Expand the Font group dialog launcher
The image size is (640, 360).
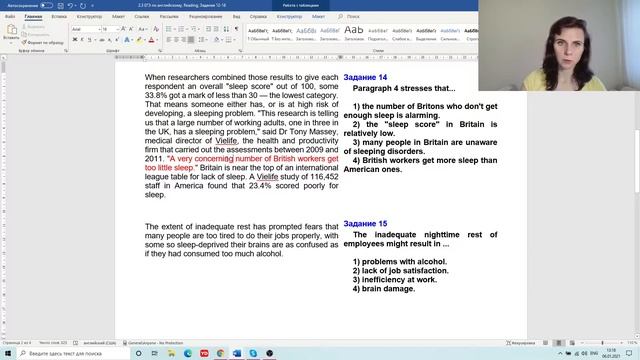point(160,51)
